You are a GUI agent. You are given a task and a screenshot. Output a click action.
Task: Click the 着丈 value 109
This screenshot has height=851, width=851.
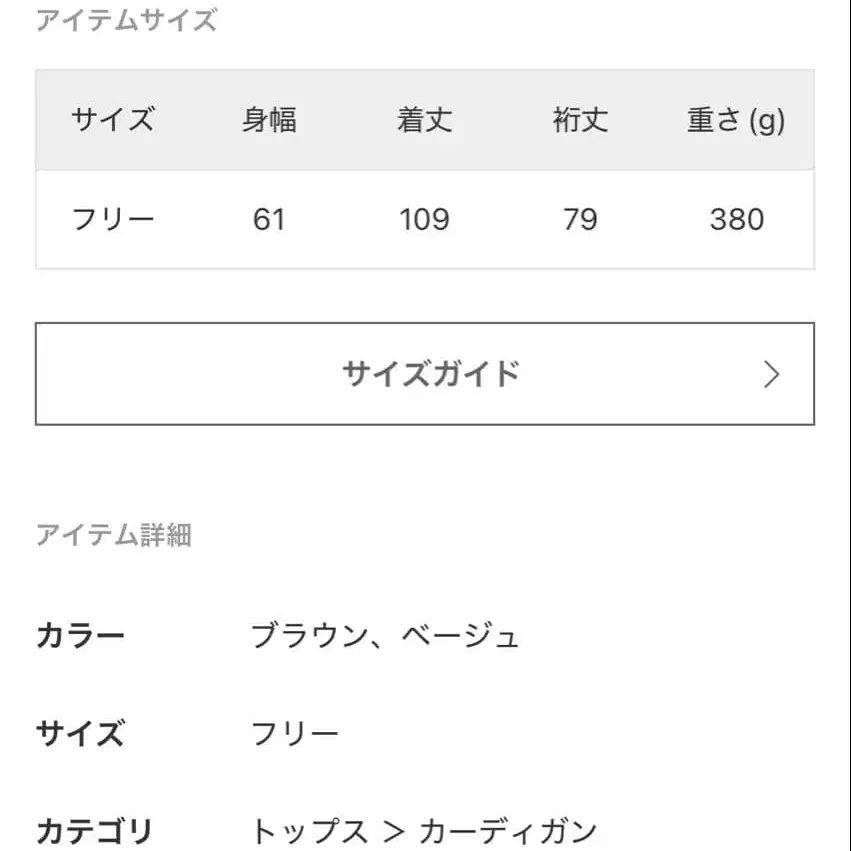[x=424, y=218]
